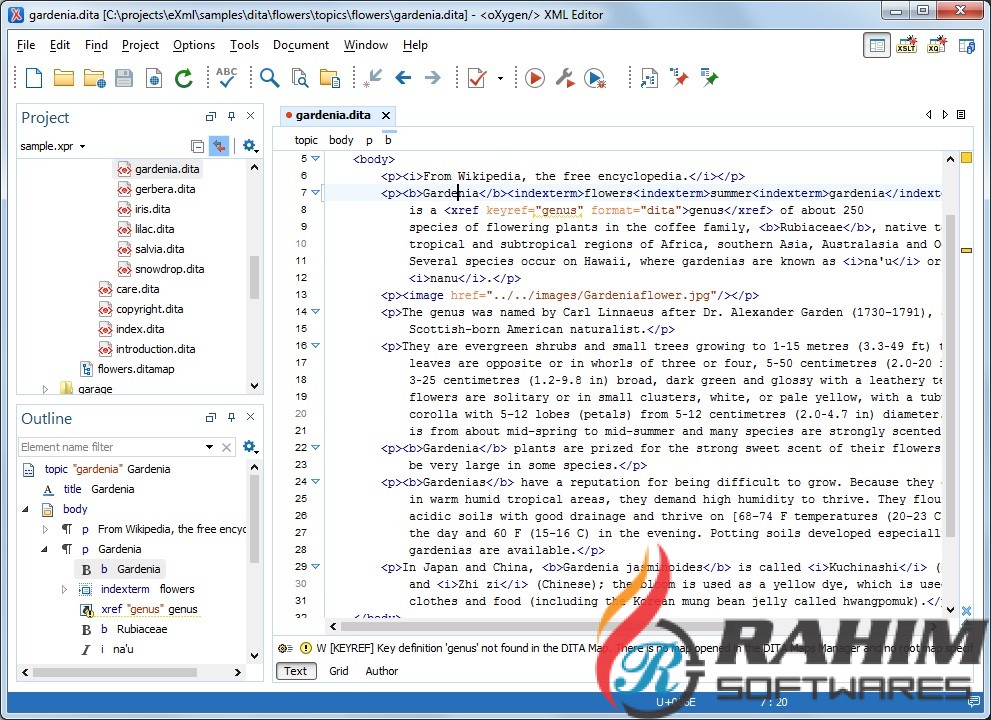Click the Forward arrow icon
The width and height of the screenshot is (991, 720).
tap(433, 78)
